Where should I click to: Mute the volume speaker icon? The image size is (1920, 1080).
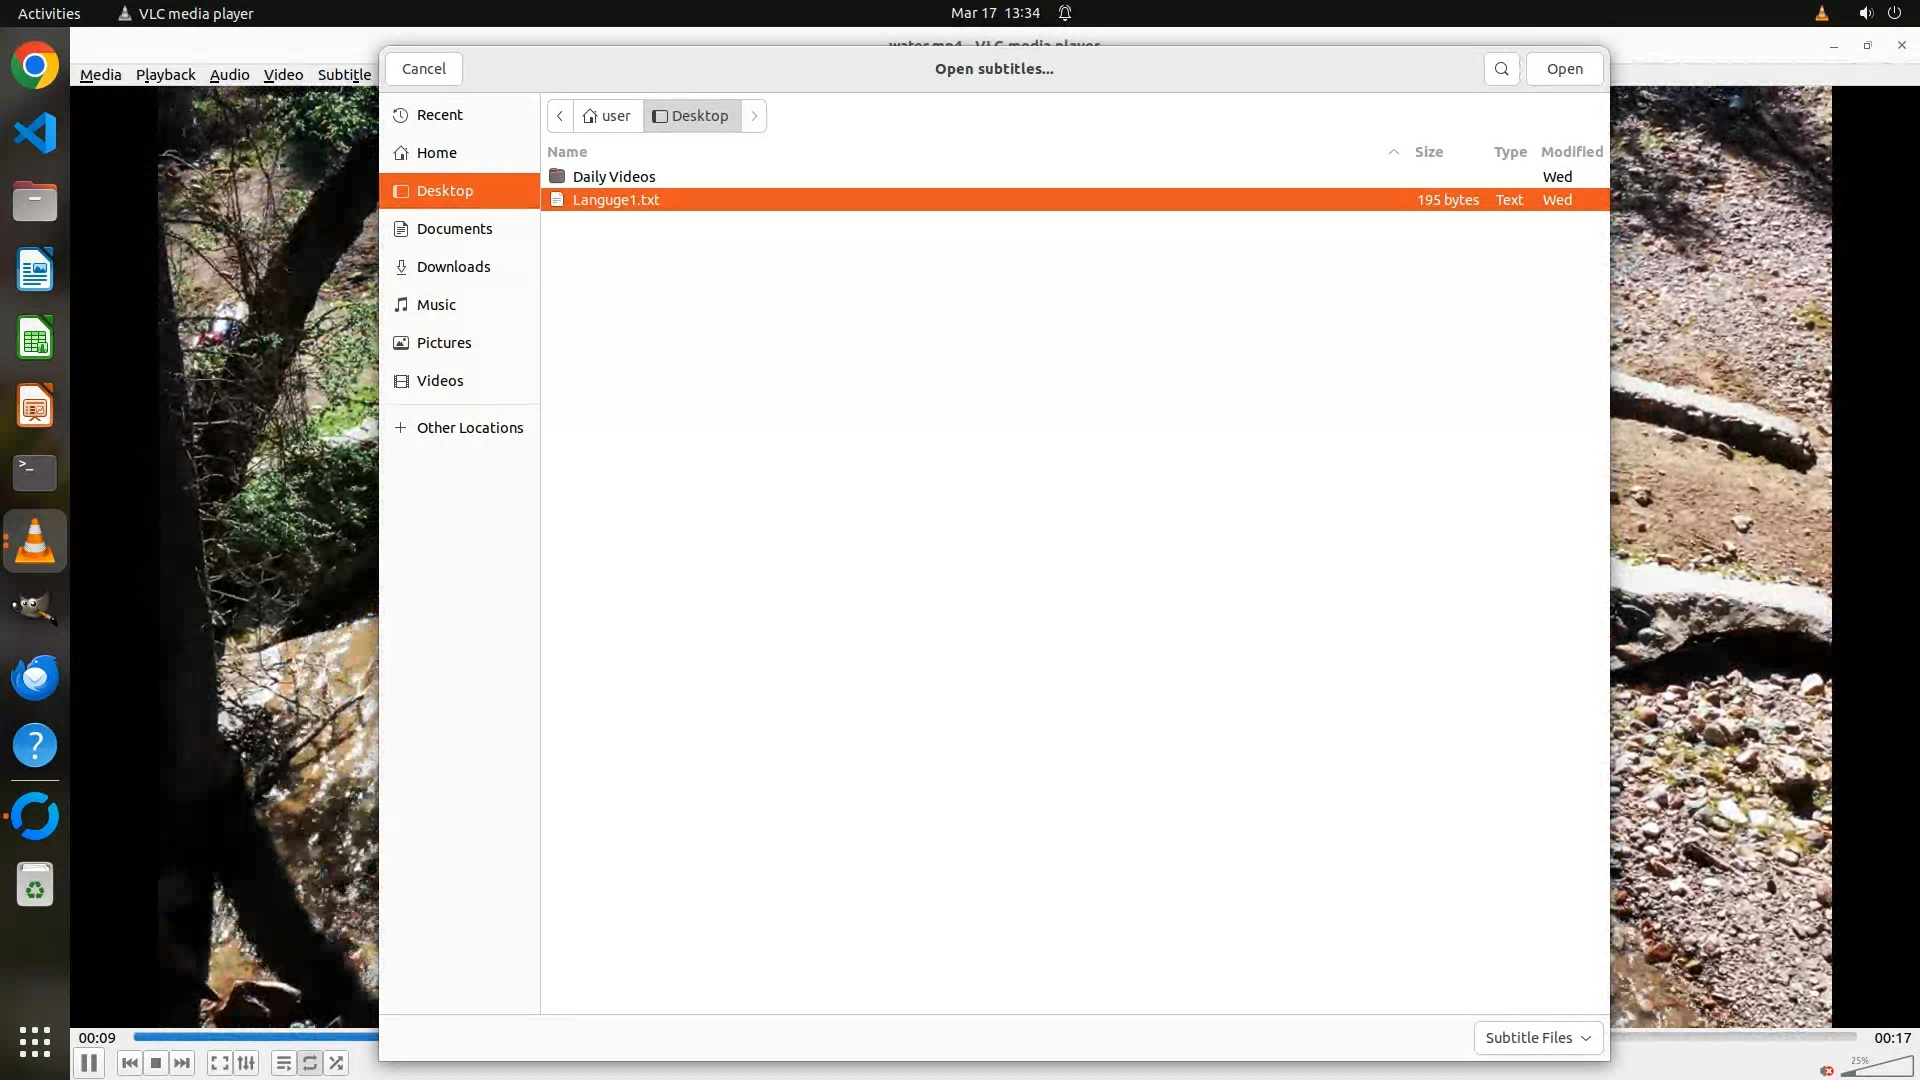pos(1827,1070)
